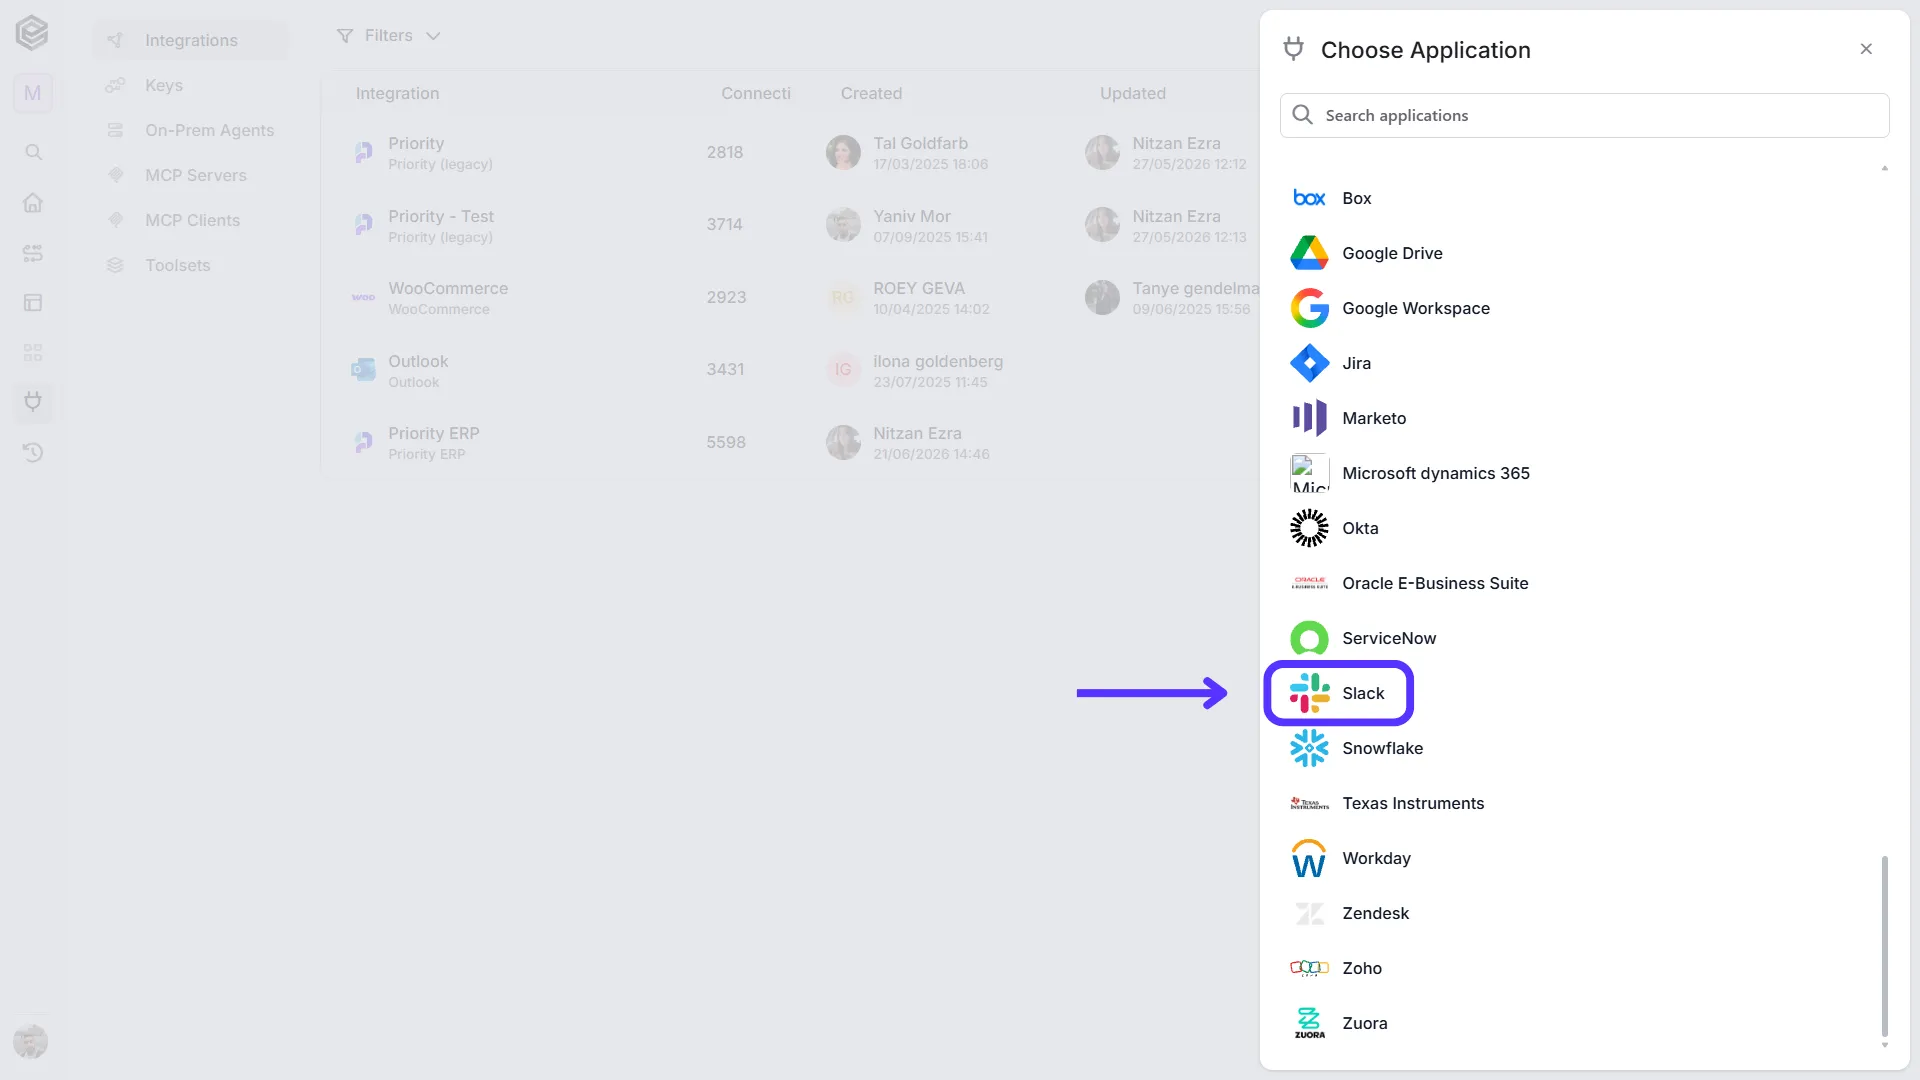1920x1080 pixels.
Task: Open the Outlook integration row
Action: click(x=790, y=370)
